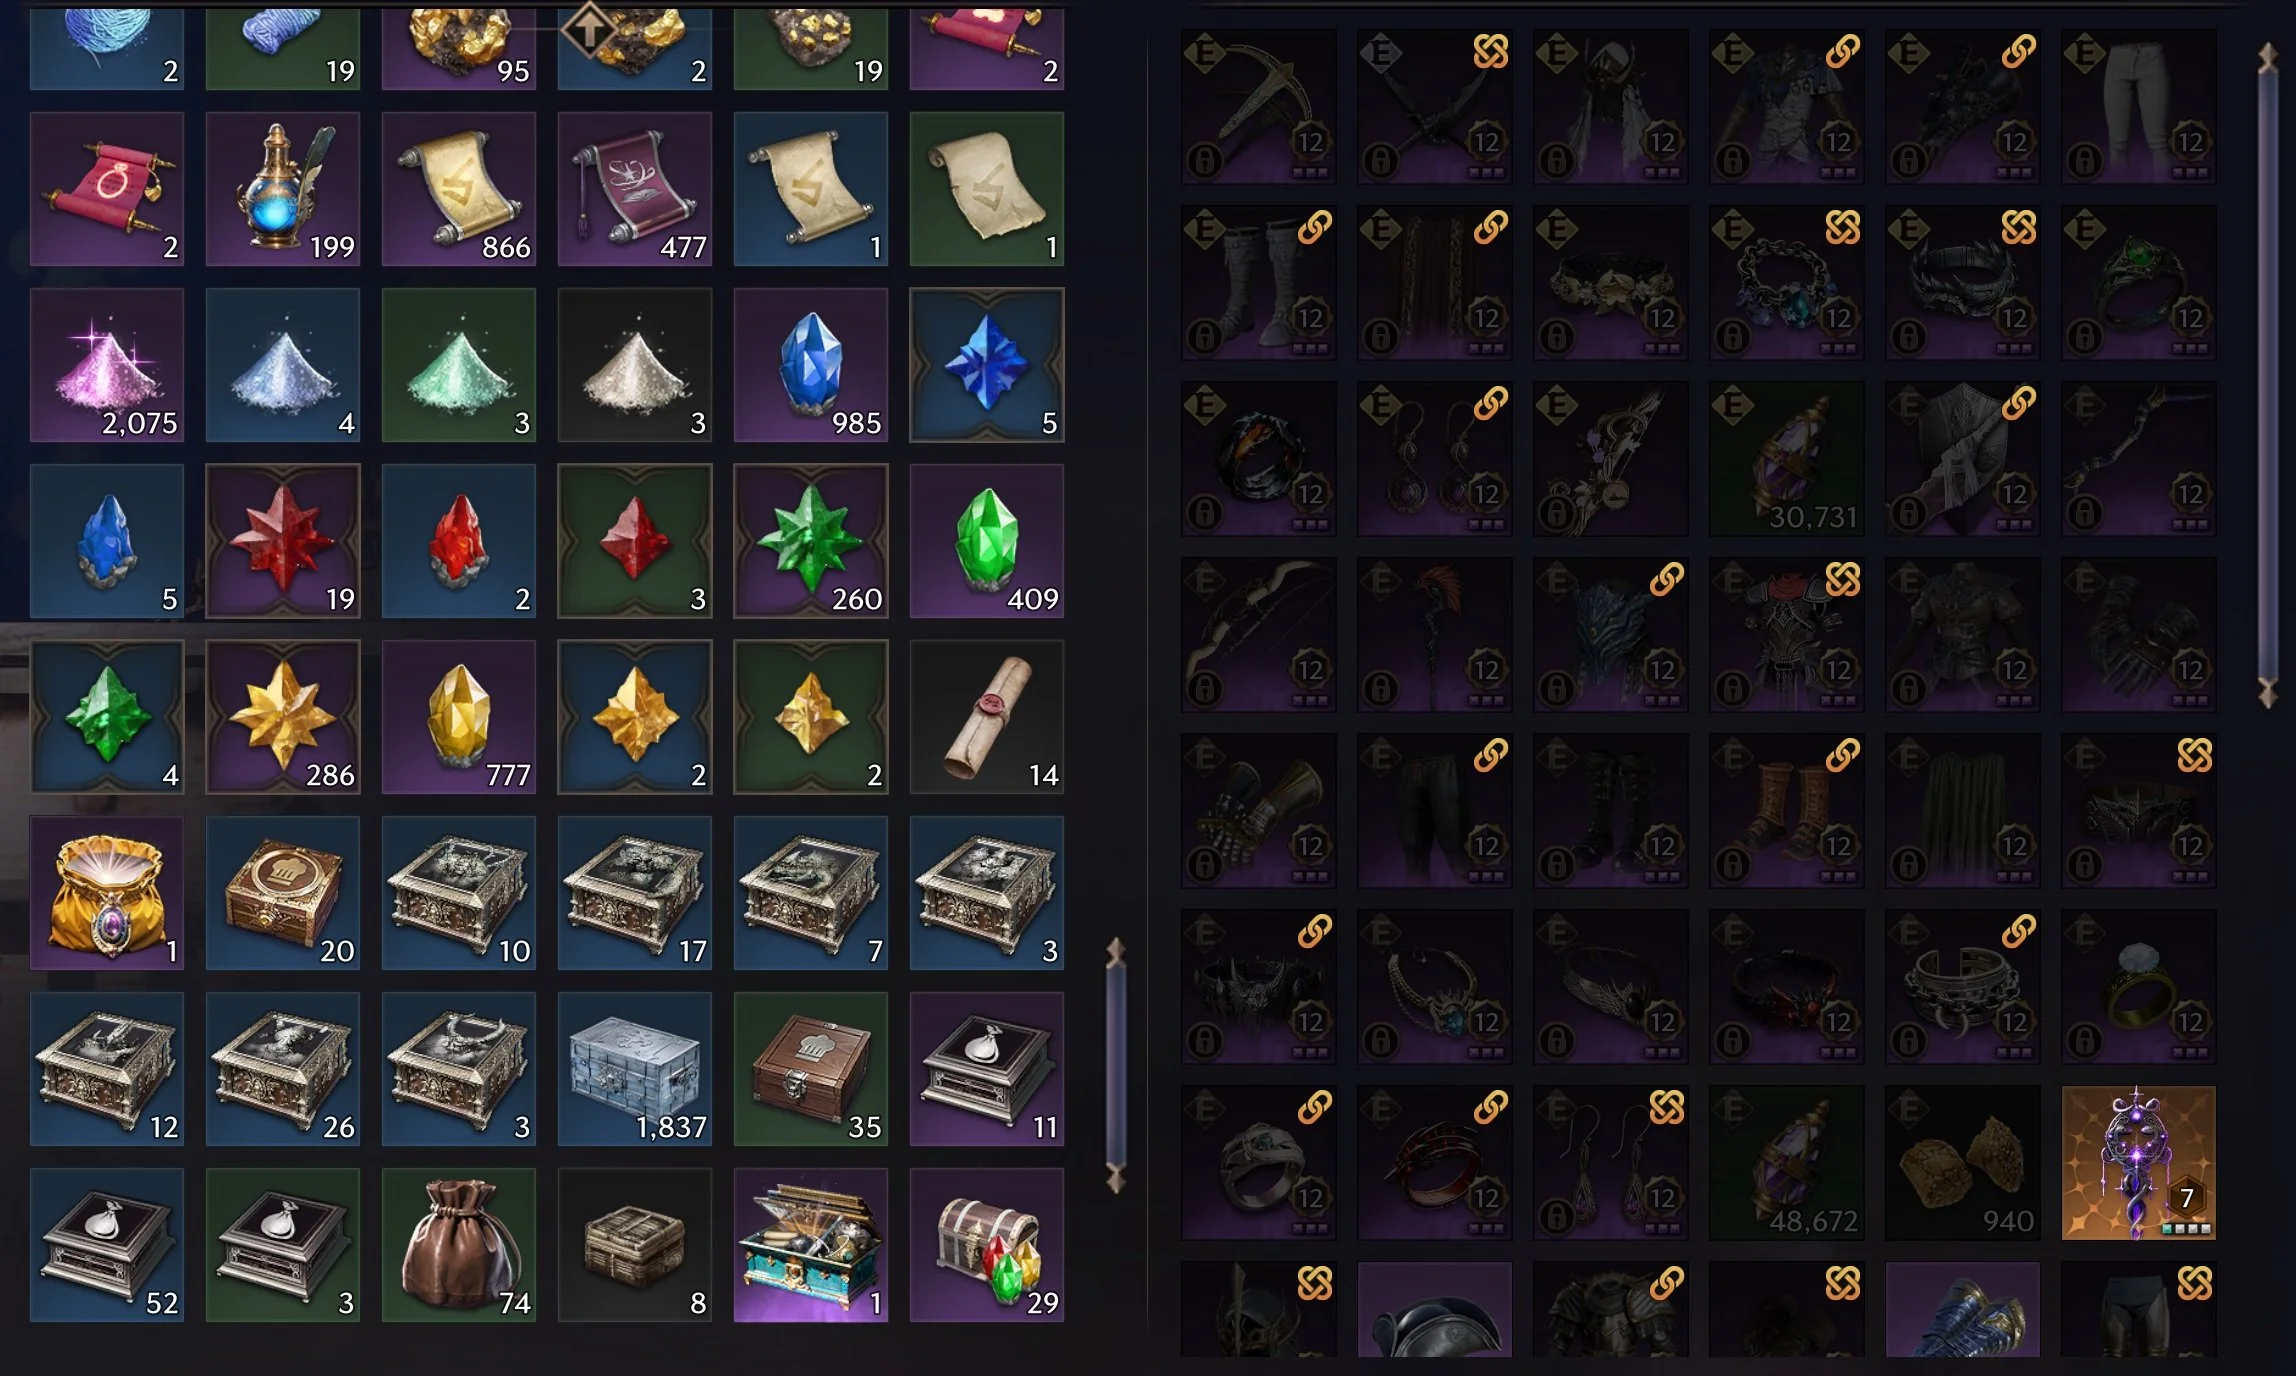Select the golden scroll stack of 866
The image size is (2296, 1376).
click(459, 189)
